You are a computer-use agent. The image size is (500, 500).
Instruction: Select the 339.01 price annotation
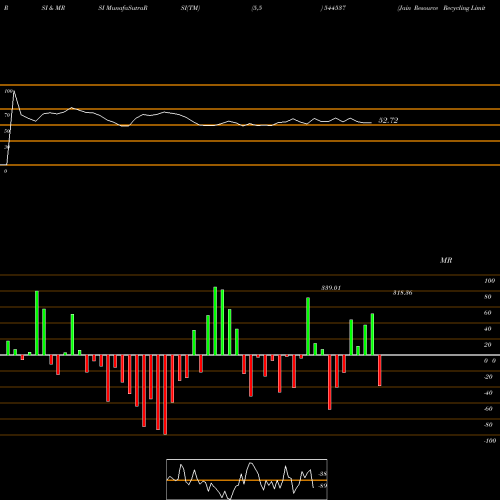(331, 288)
